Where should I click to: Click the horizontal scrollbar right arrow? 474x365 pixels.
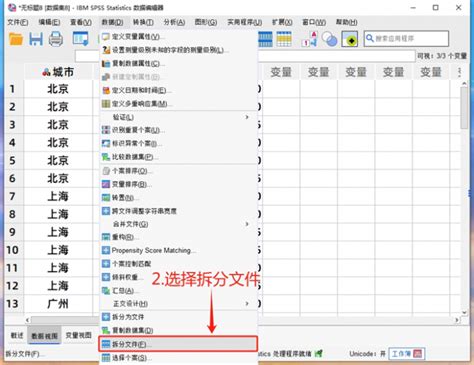(x=457, y=320)
